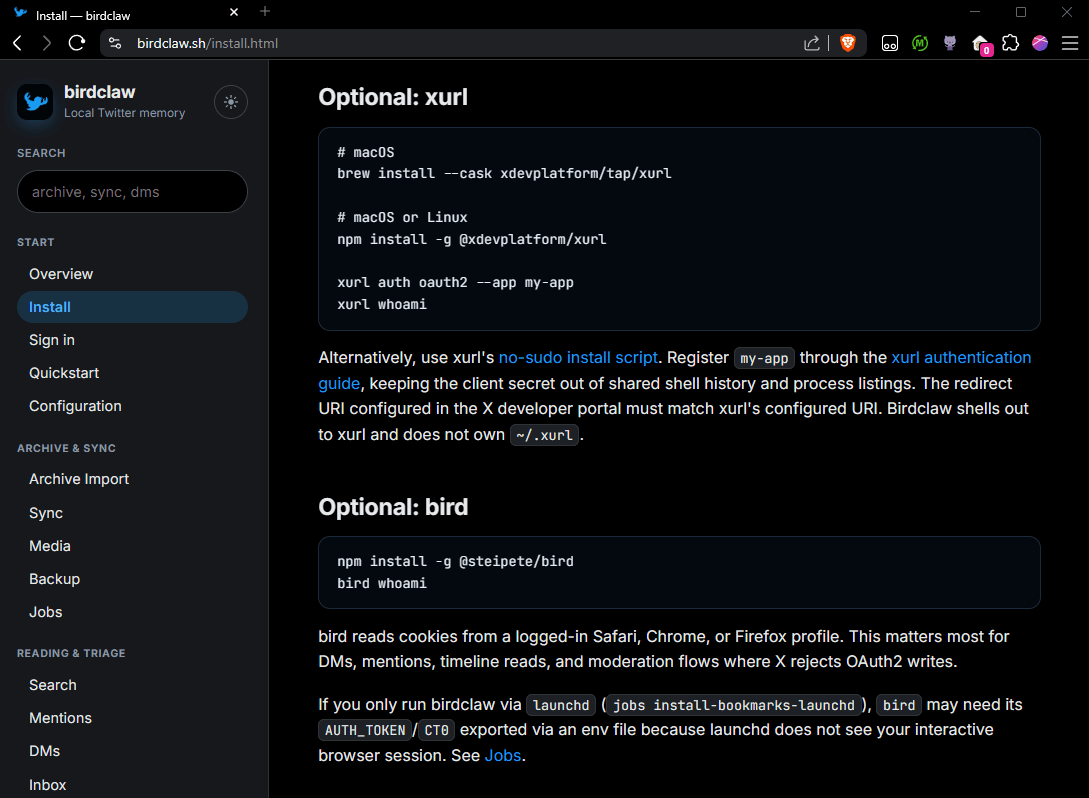
Task: Open the Mentions page
Action: point(60,718)
